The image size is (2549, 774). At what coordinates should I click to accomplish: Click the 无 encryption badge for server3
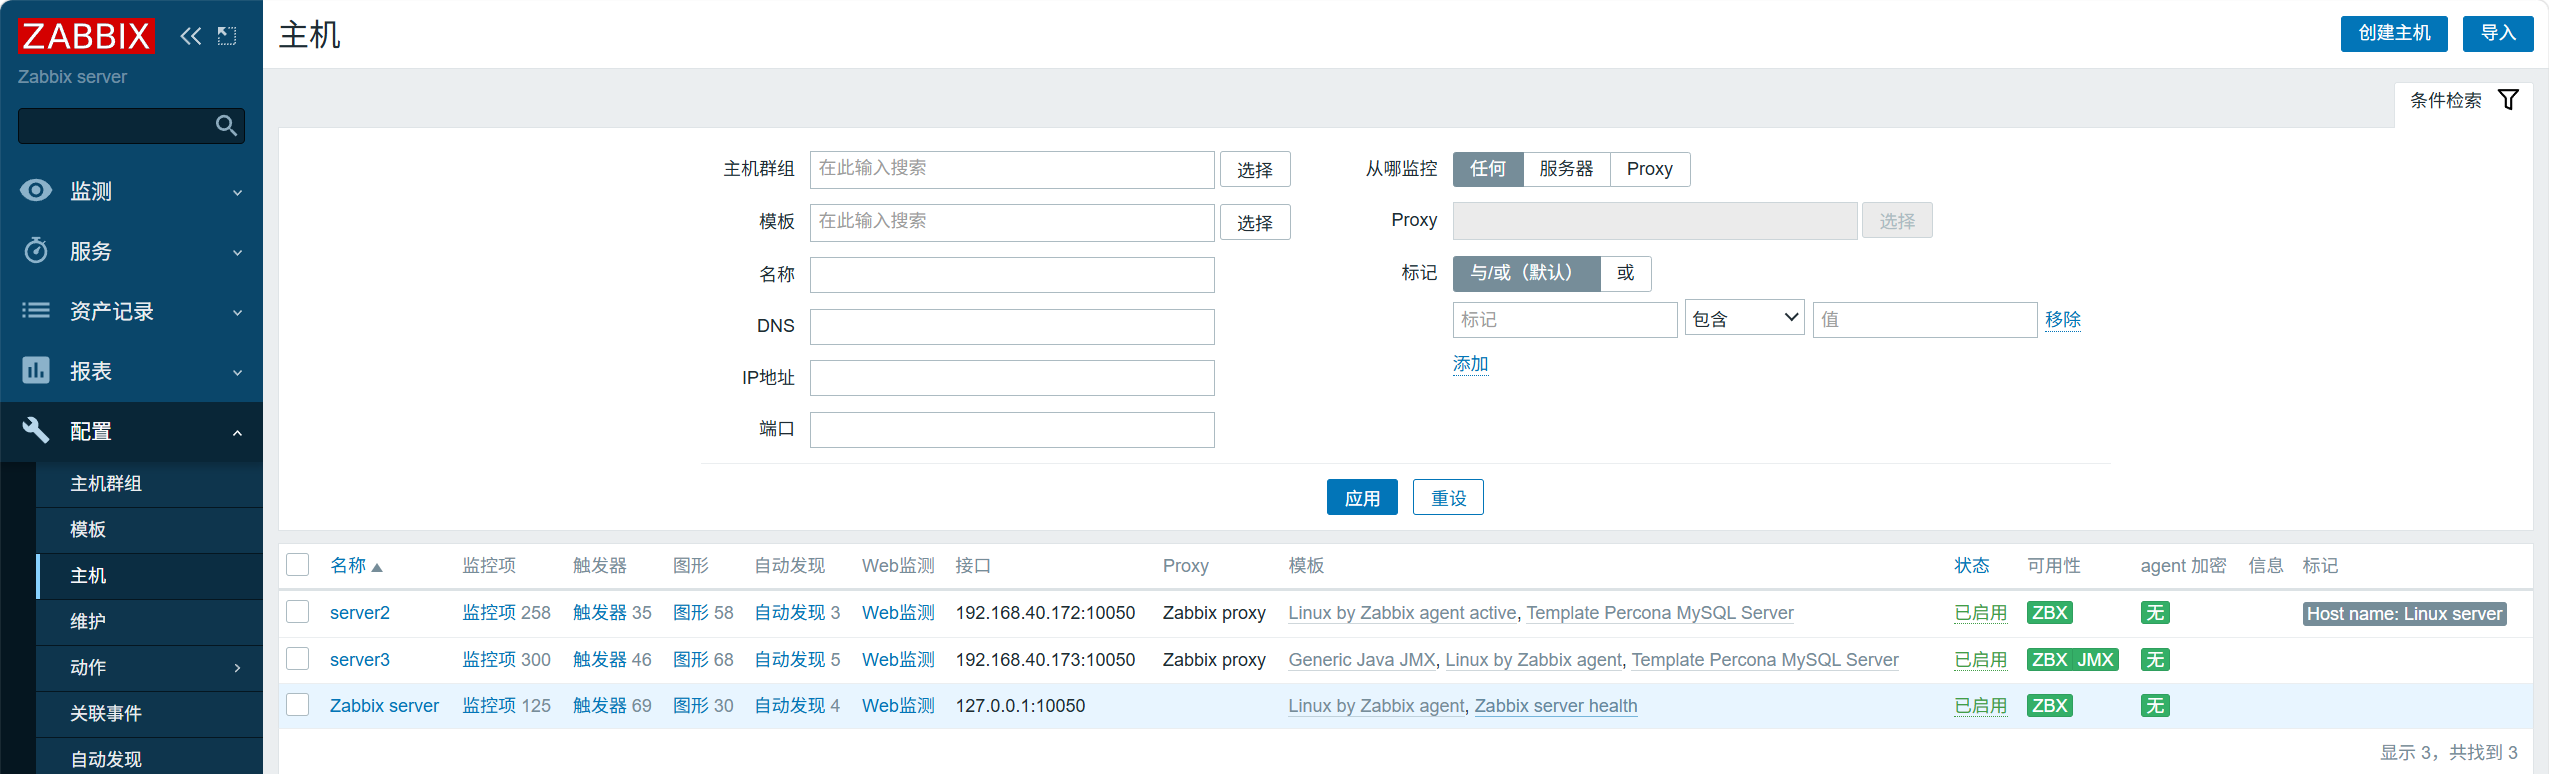(x=2155, y=660)
